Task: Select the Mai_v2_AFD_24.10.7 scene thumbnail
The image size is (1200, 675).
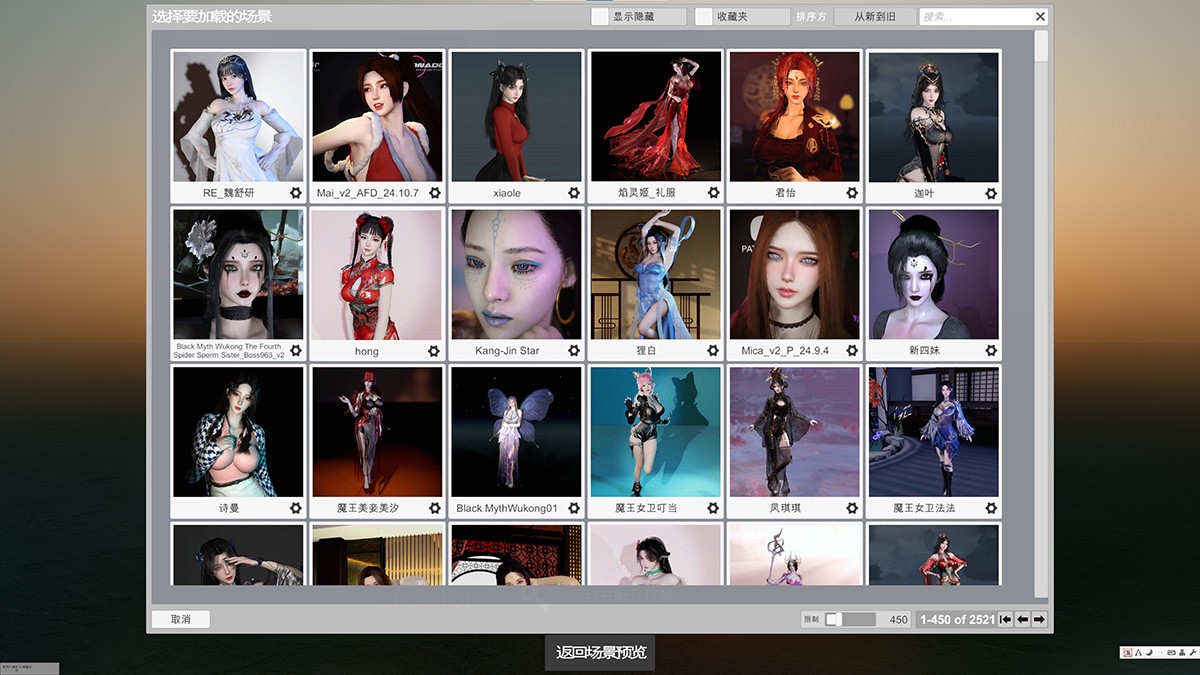Action: [377, 117]
